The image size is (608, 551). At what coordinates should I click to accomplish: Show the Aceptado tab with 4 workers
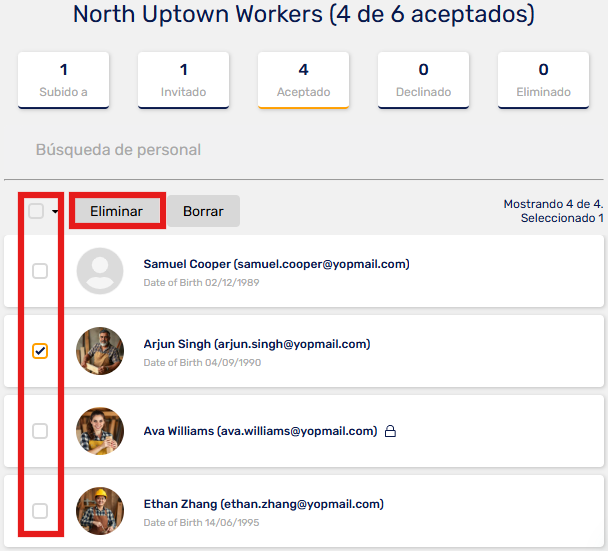[x=303, y=80]
